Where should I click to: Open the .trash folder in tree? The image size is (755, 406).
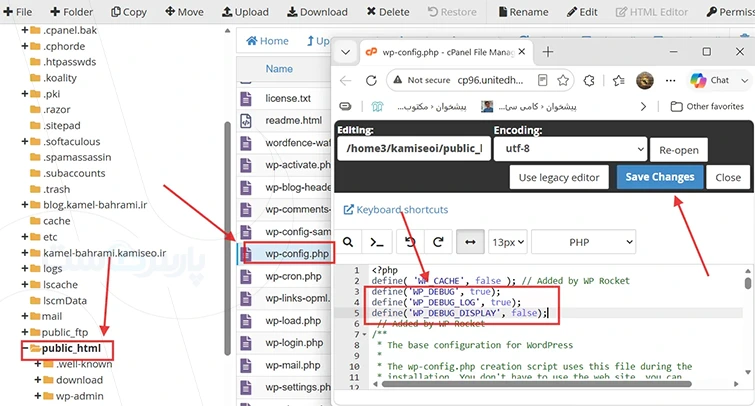click(x=56, y=189)
